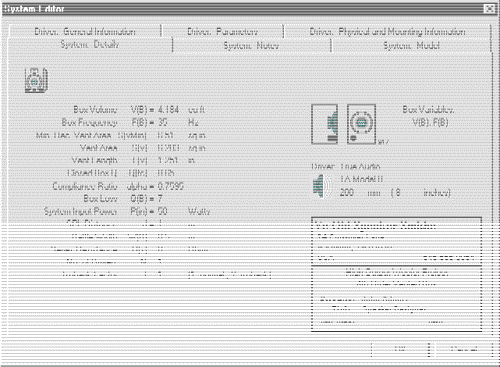Click the cu ft unit label
This screenshot has width=500, height=367.
coord(197,110)
